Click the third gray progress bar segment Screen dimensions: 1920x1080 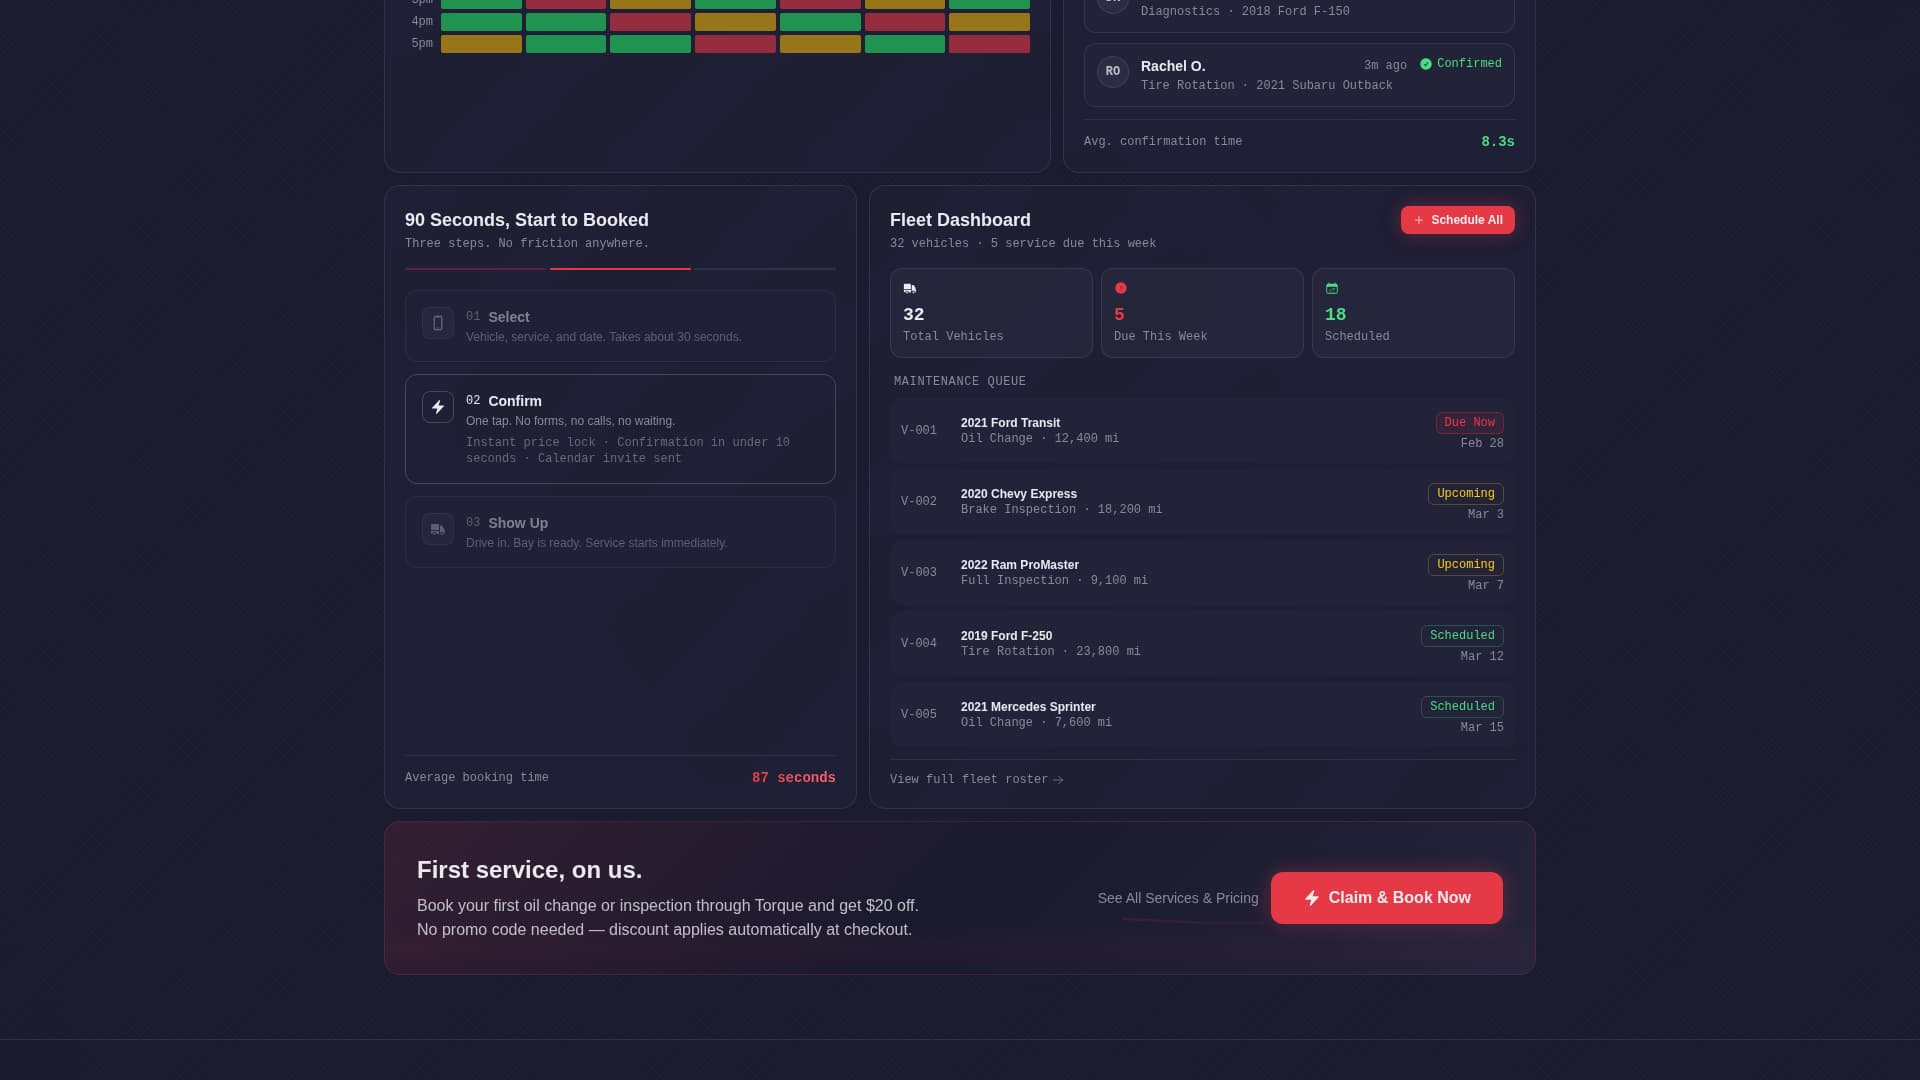(765, 269)
